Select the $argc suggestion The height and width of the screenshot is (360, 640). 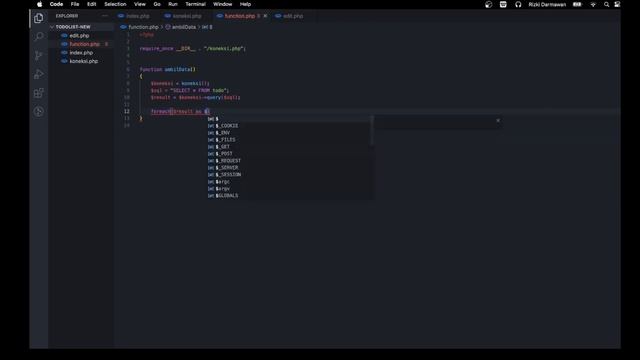click(x=289, y=182)
